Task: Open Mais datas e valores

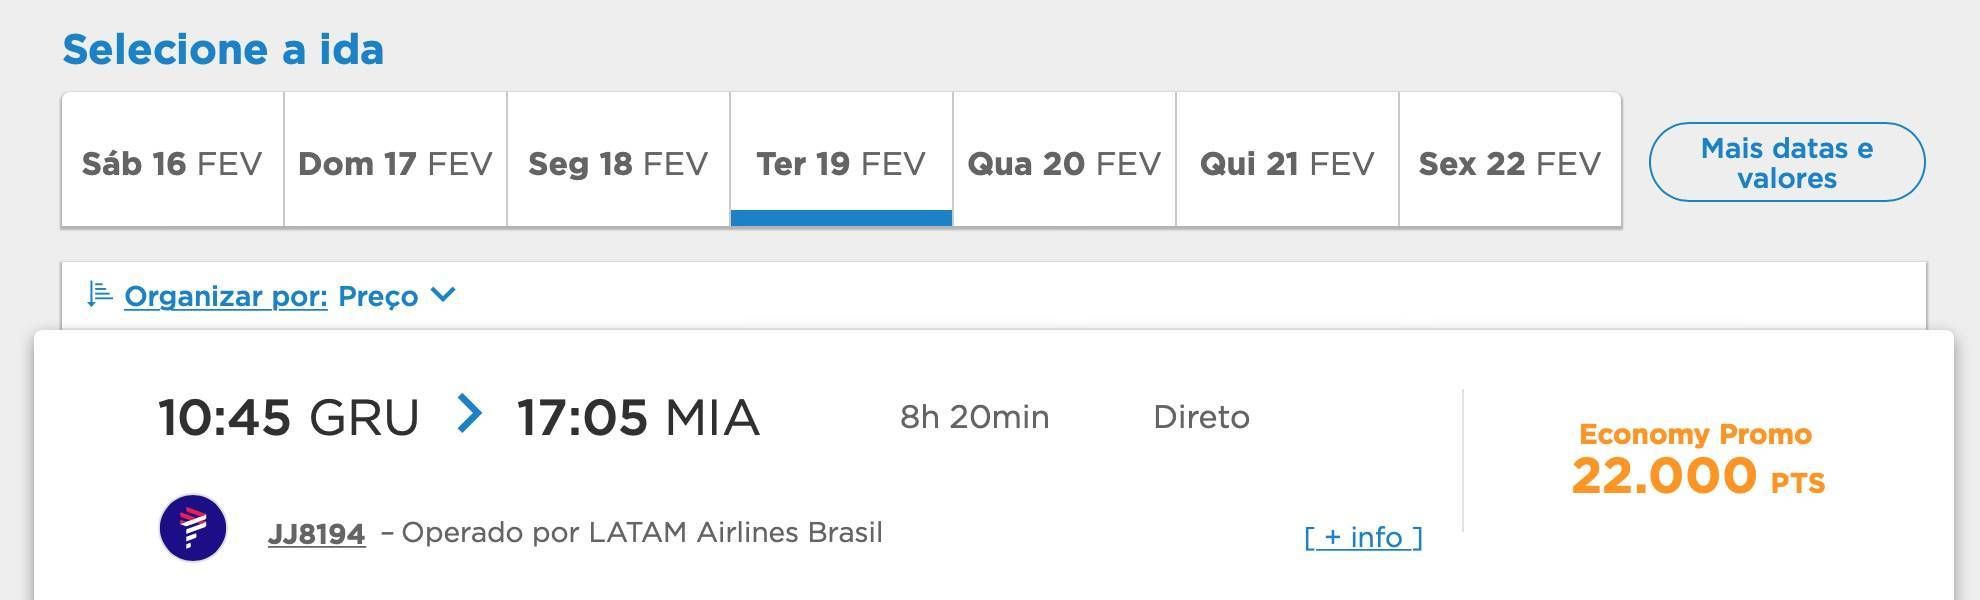Action: point(1787,162)
